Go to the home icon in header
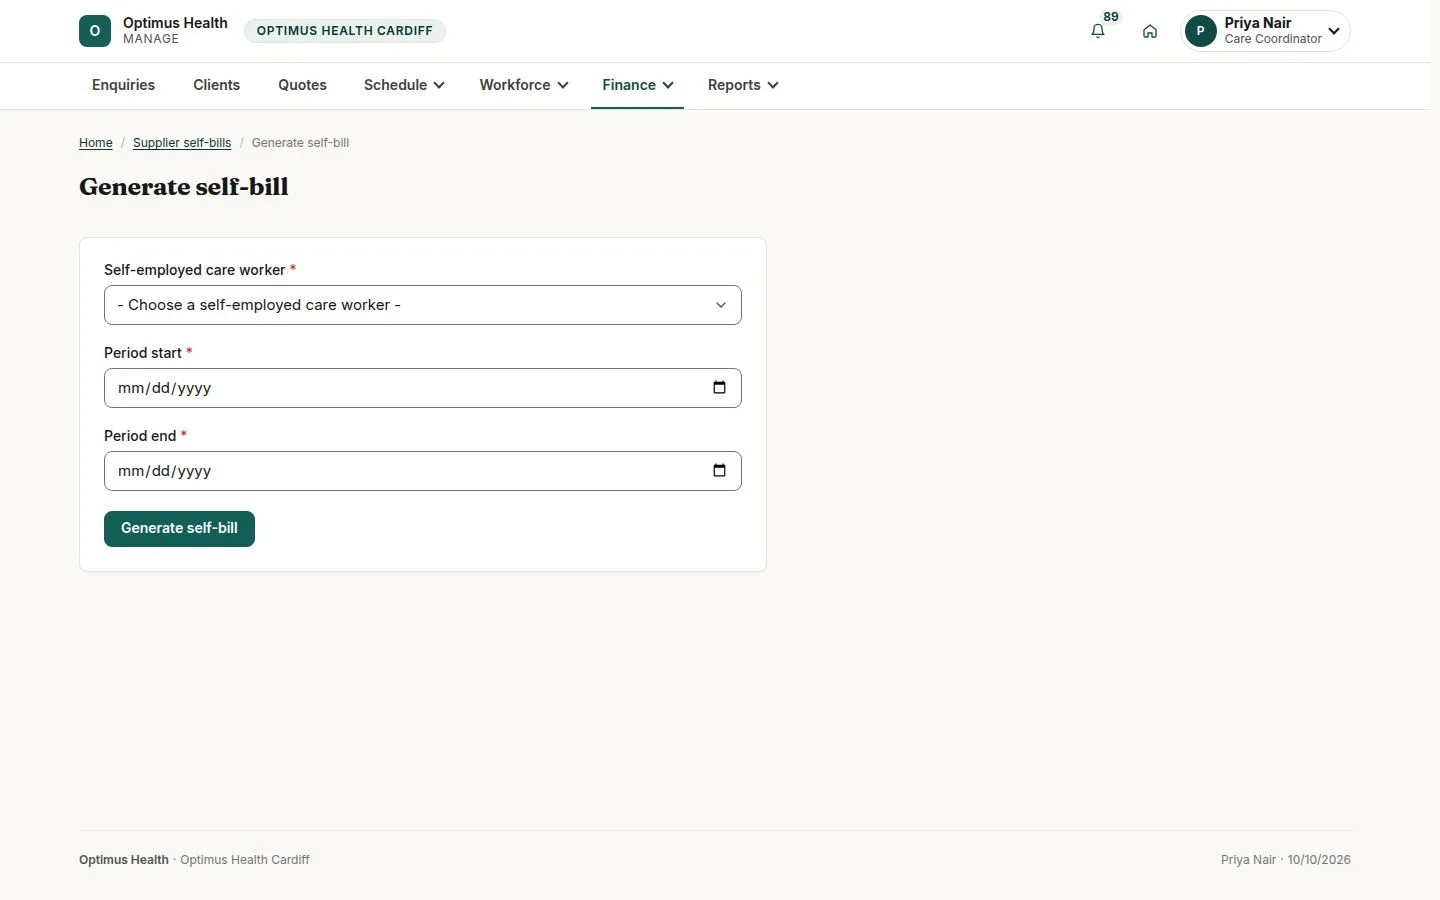This screenshot has height=900, width=1440. pos(1150,31)
